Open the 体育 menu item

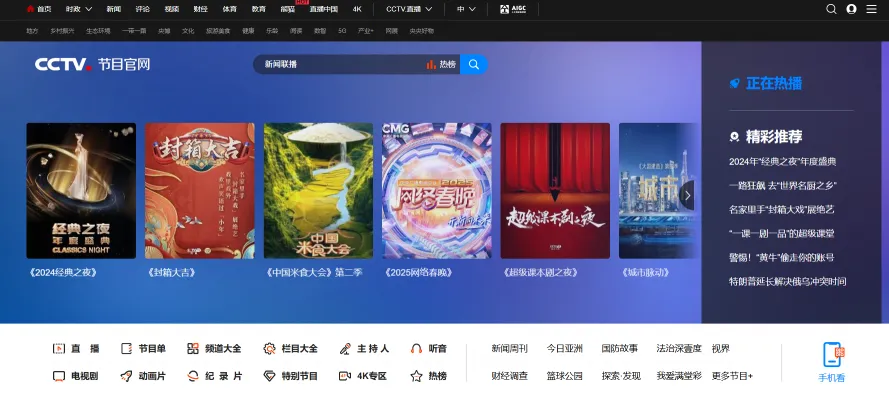coord(230,9)
